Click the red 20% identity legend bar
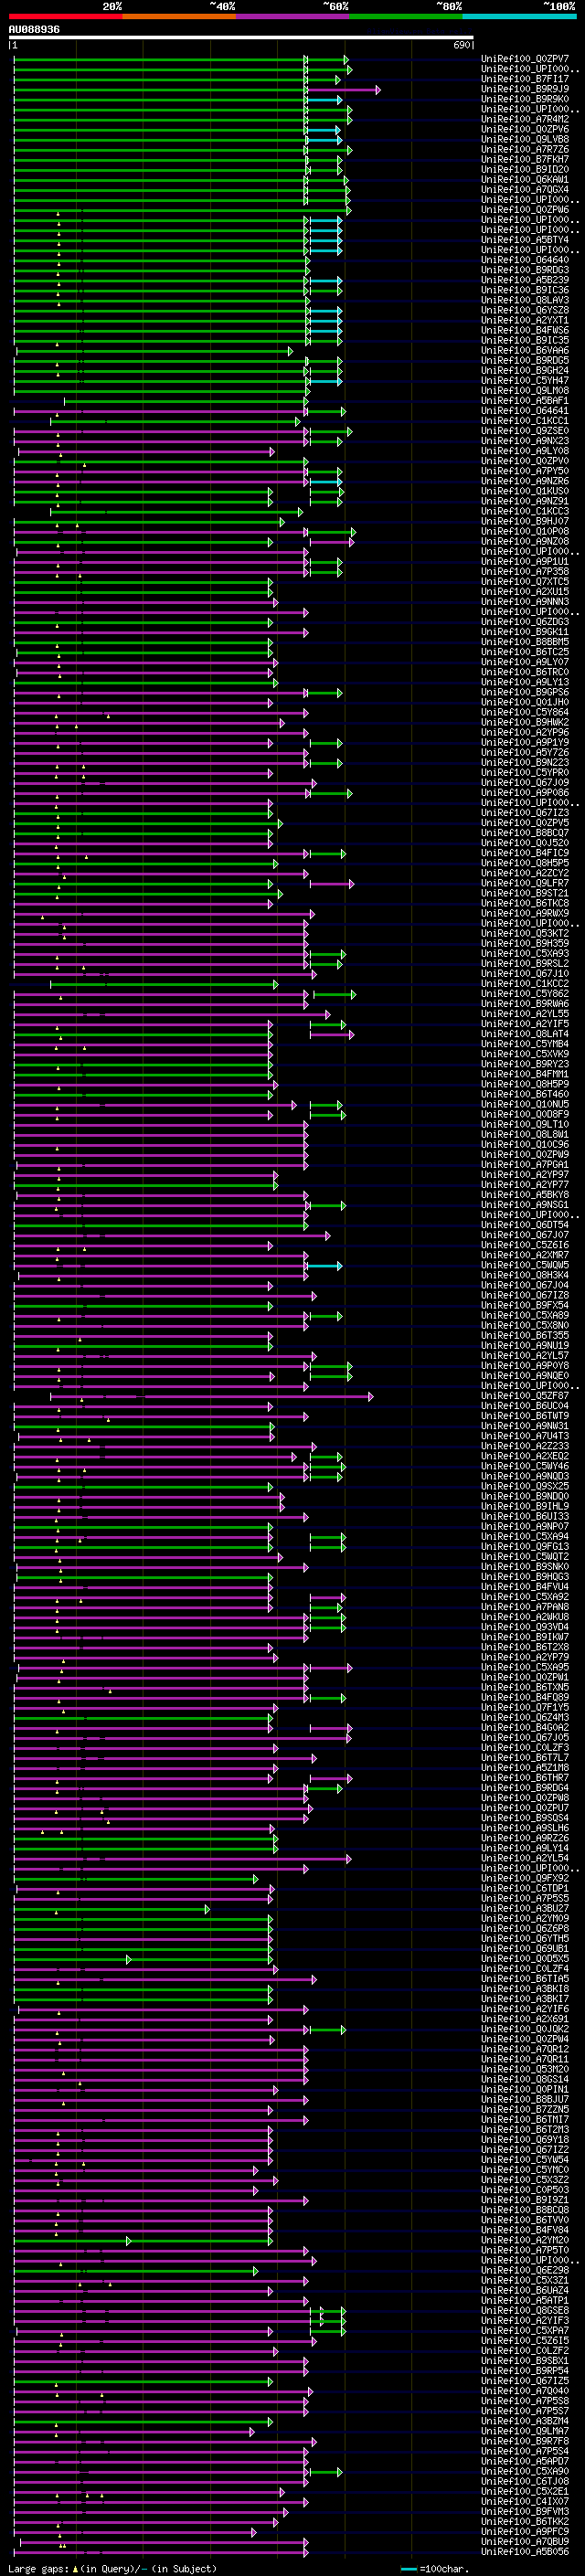The image size is (585, 2576). 65,16
